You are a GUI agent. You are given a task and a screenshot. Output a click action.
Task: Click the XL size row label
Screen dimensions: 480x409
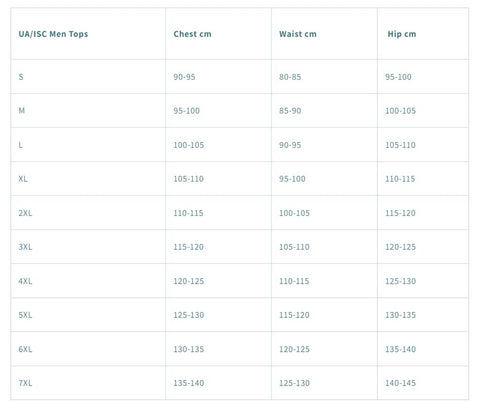(x=23, y=179)
